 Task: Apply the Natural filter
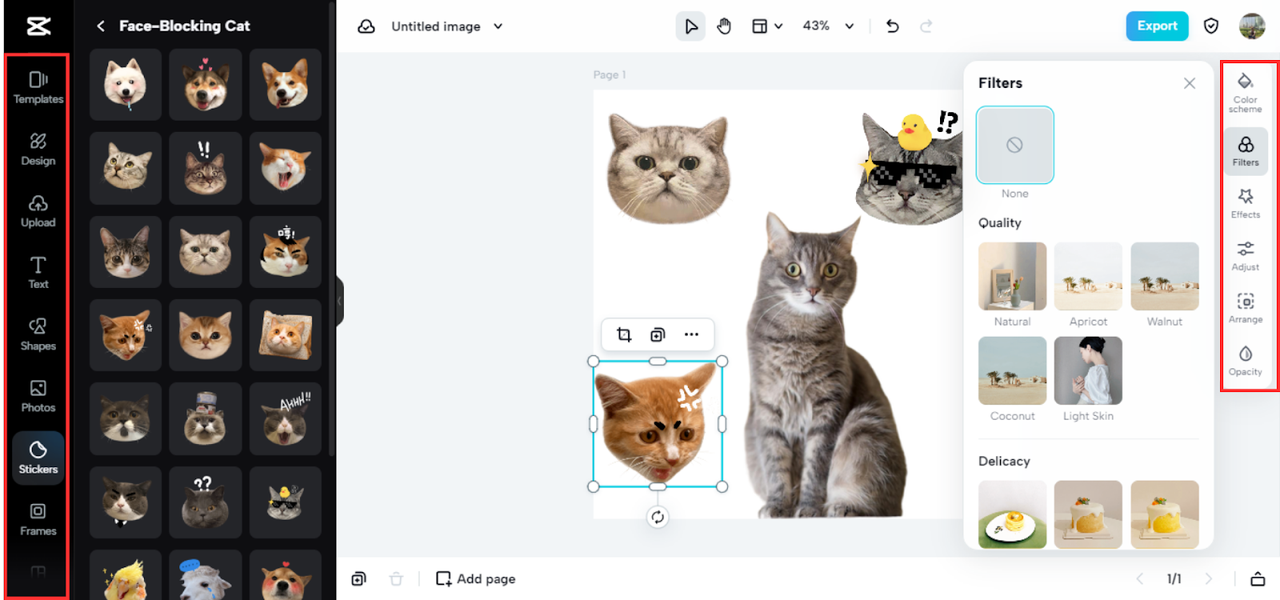[1012, 276]
